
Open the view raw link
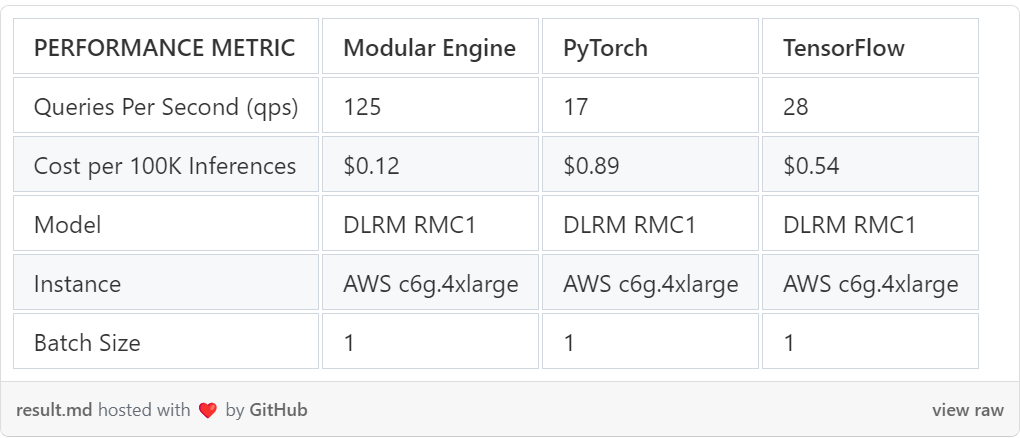coord(967,411)
